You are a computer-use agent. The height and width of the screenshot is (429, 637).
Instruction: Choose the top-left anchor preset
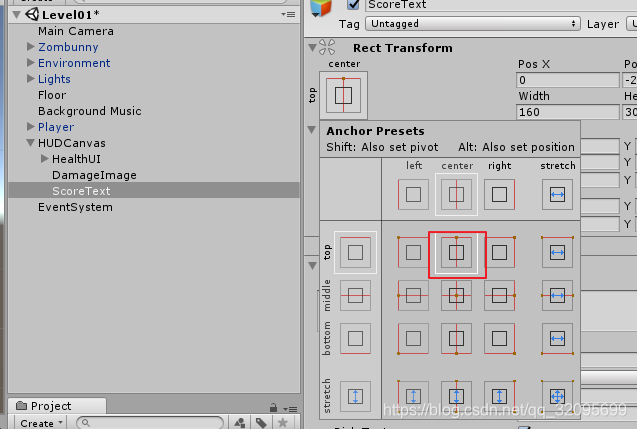pyautogui.click(x=413, y=253)
